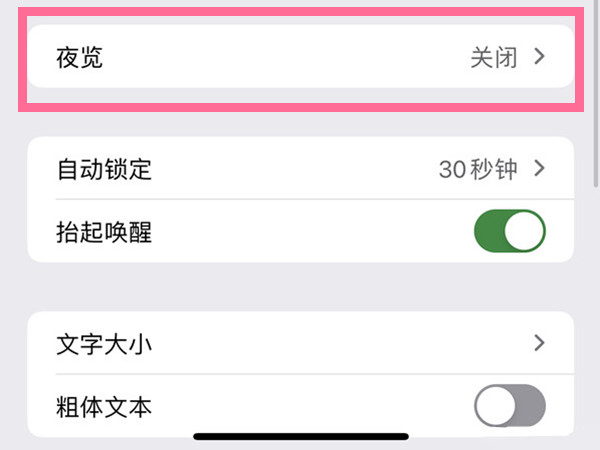Tap the home indicator bar at bottom
This screenshot has height=450, width=600.
point(301,437)
